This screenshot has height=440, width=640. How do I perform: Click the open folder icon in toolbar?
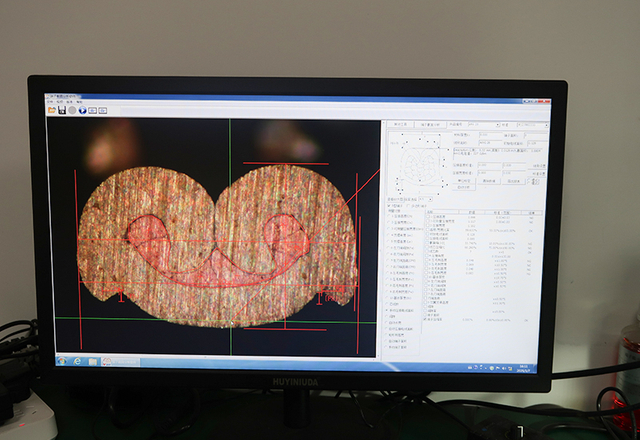click(x=52, y=111)
